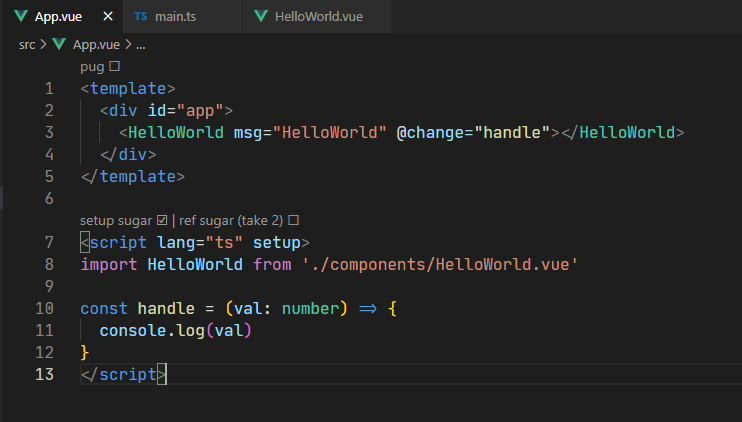Click the @change="handle" attribute
Image resolution: width=742 pixels, height=422 pixels.
point(473,132)
